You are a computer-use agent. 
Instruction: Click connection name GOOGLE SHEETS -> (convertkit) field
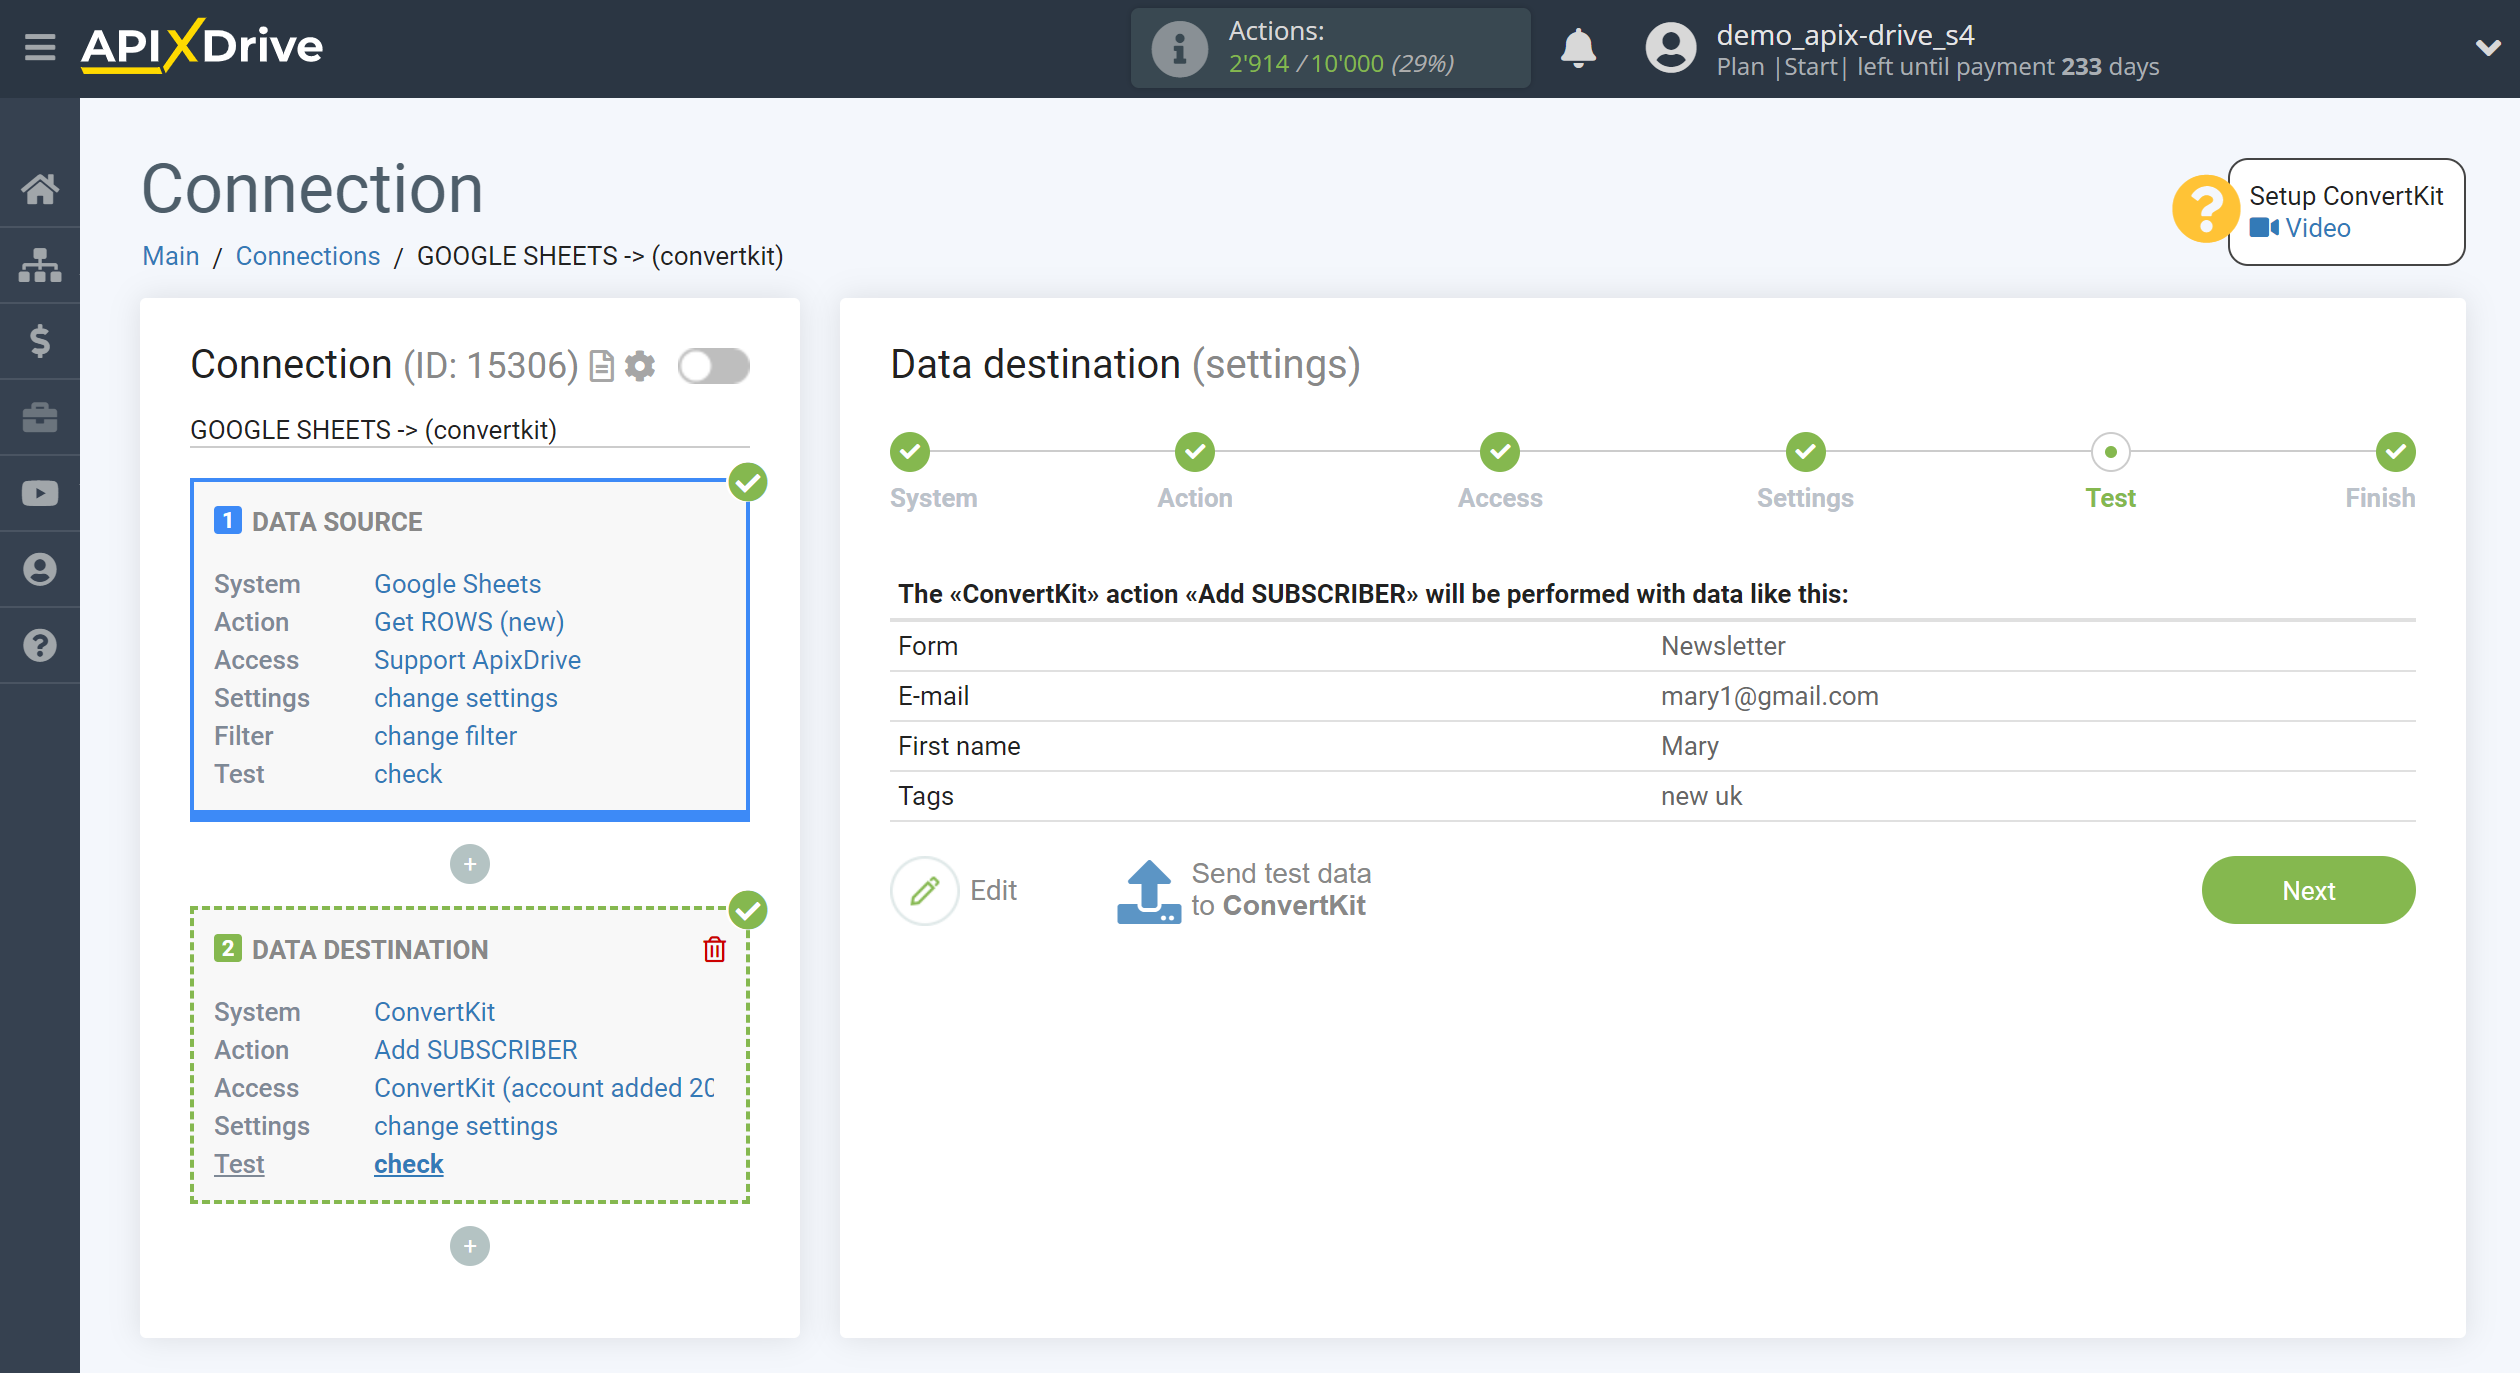(470, 430)
